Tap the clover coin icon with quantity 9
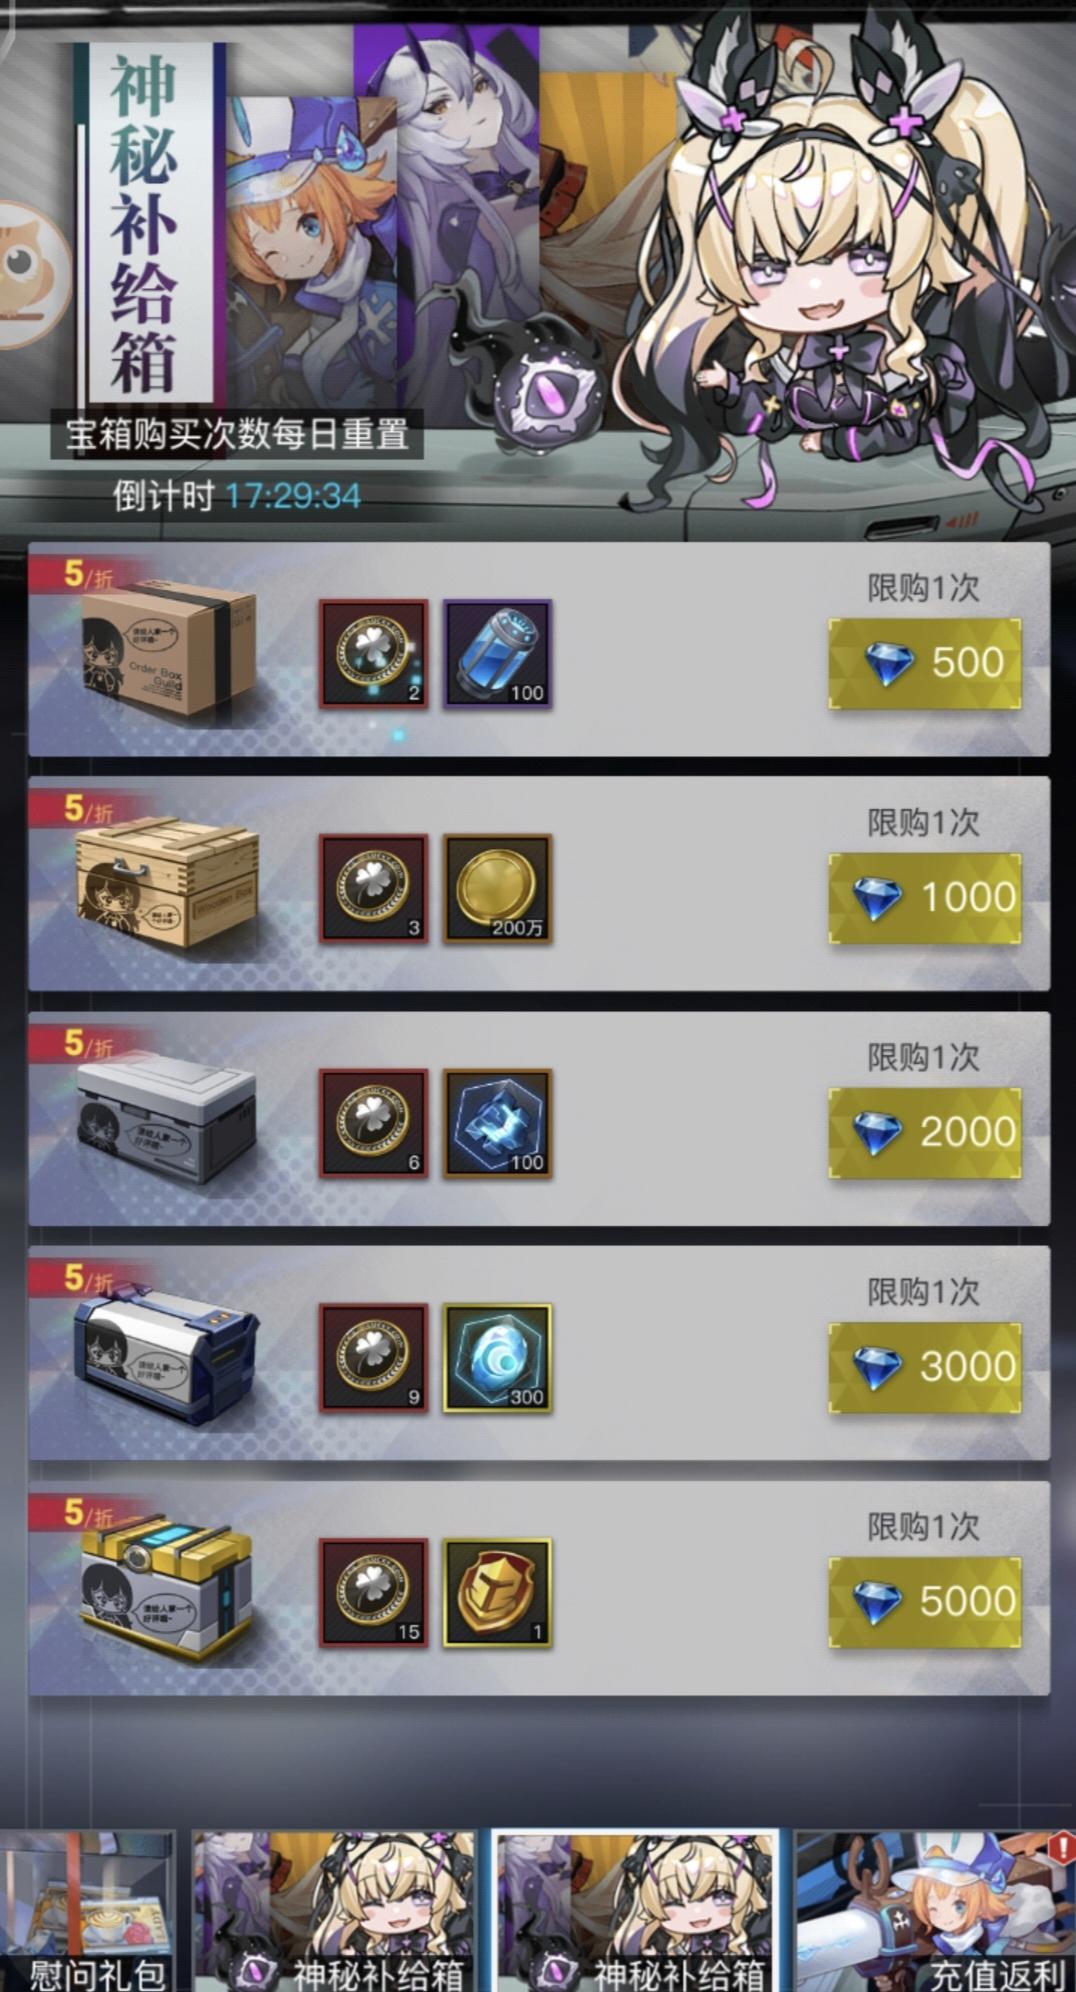The width and height of the screenshot is (1076, 1992). [374, 1358]
